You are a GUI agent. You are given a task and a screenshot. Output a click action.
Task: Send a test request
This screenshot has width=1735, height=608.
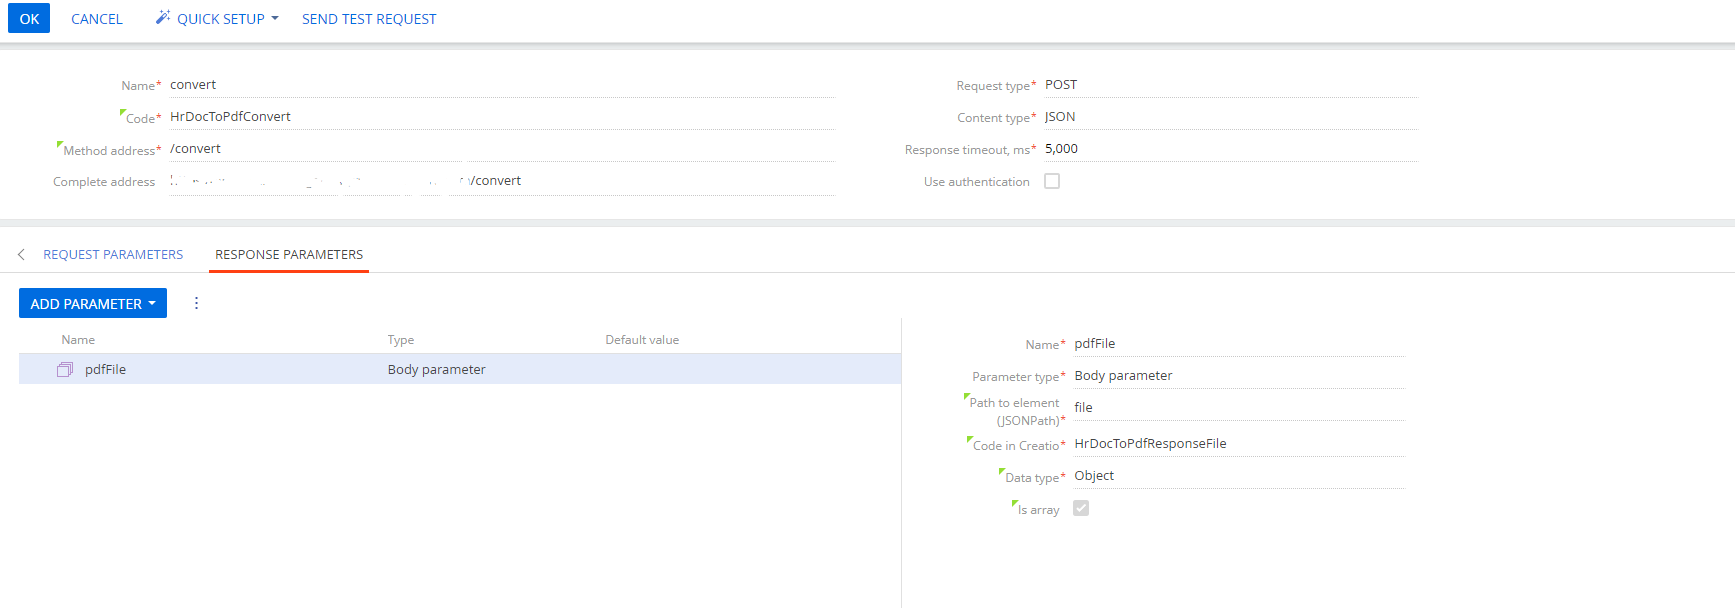(369, 19)
